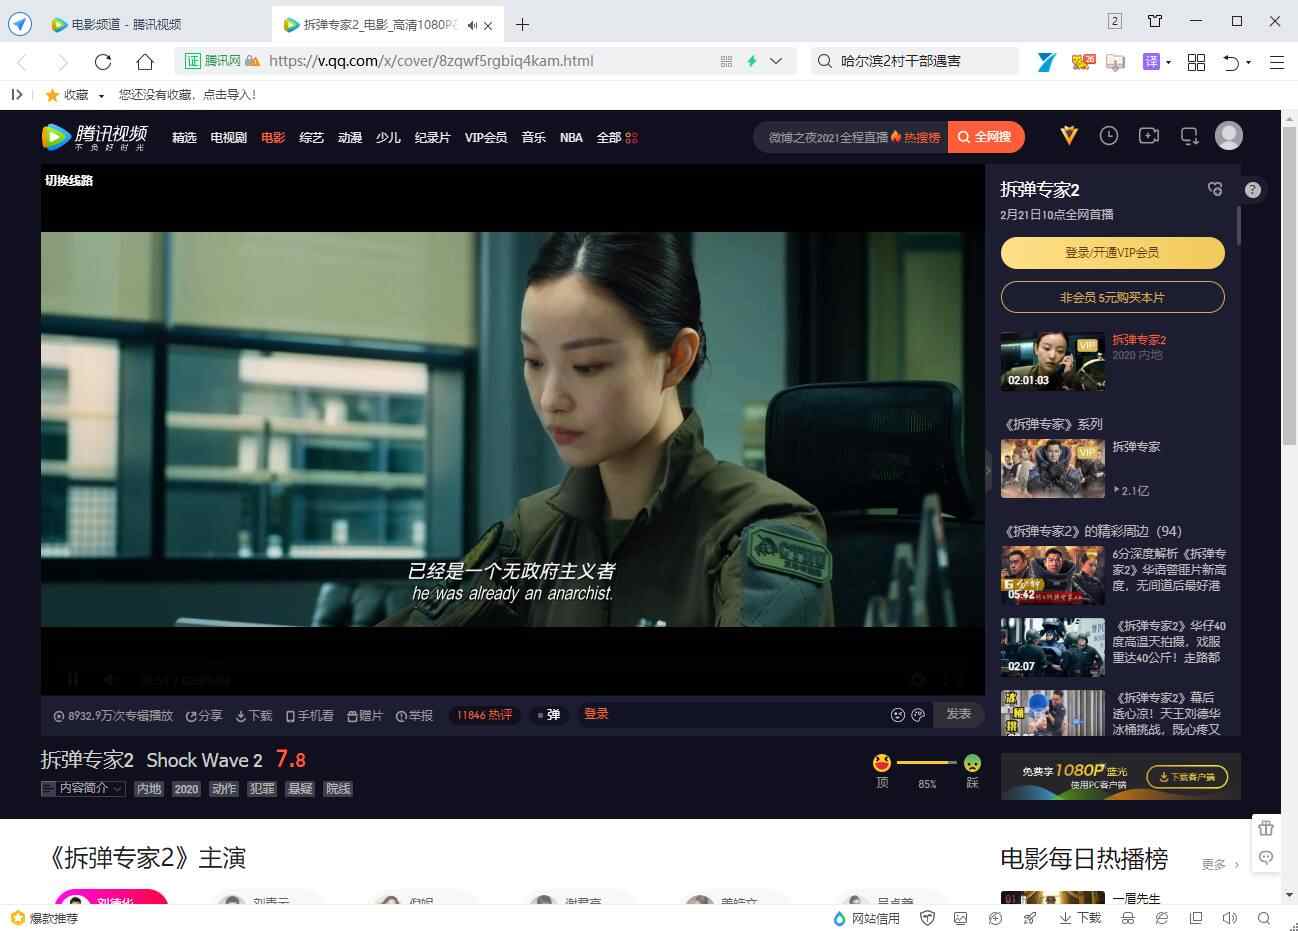Open the 05:42 analysis clip thumbnail
The width and height of the screenshot is (1298, 931).
coord(1053,575)
